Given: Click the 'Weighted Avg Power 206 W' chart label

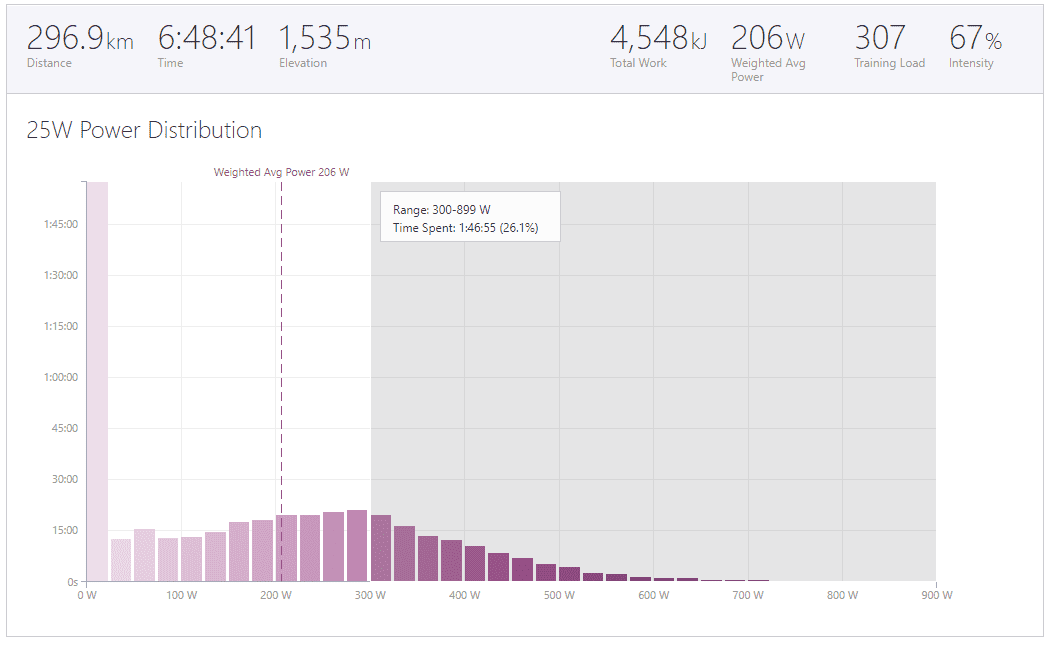Looking at the screenshot, I should point(281,172).
